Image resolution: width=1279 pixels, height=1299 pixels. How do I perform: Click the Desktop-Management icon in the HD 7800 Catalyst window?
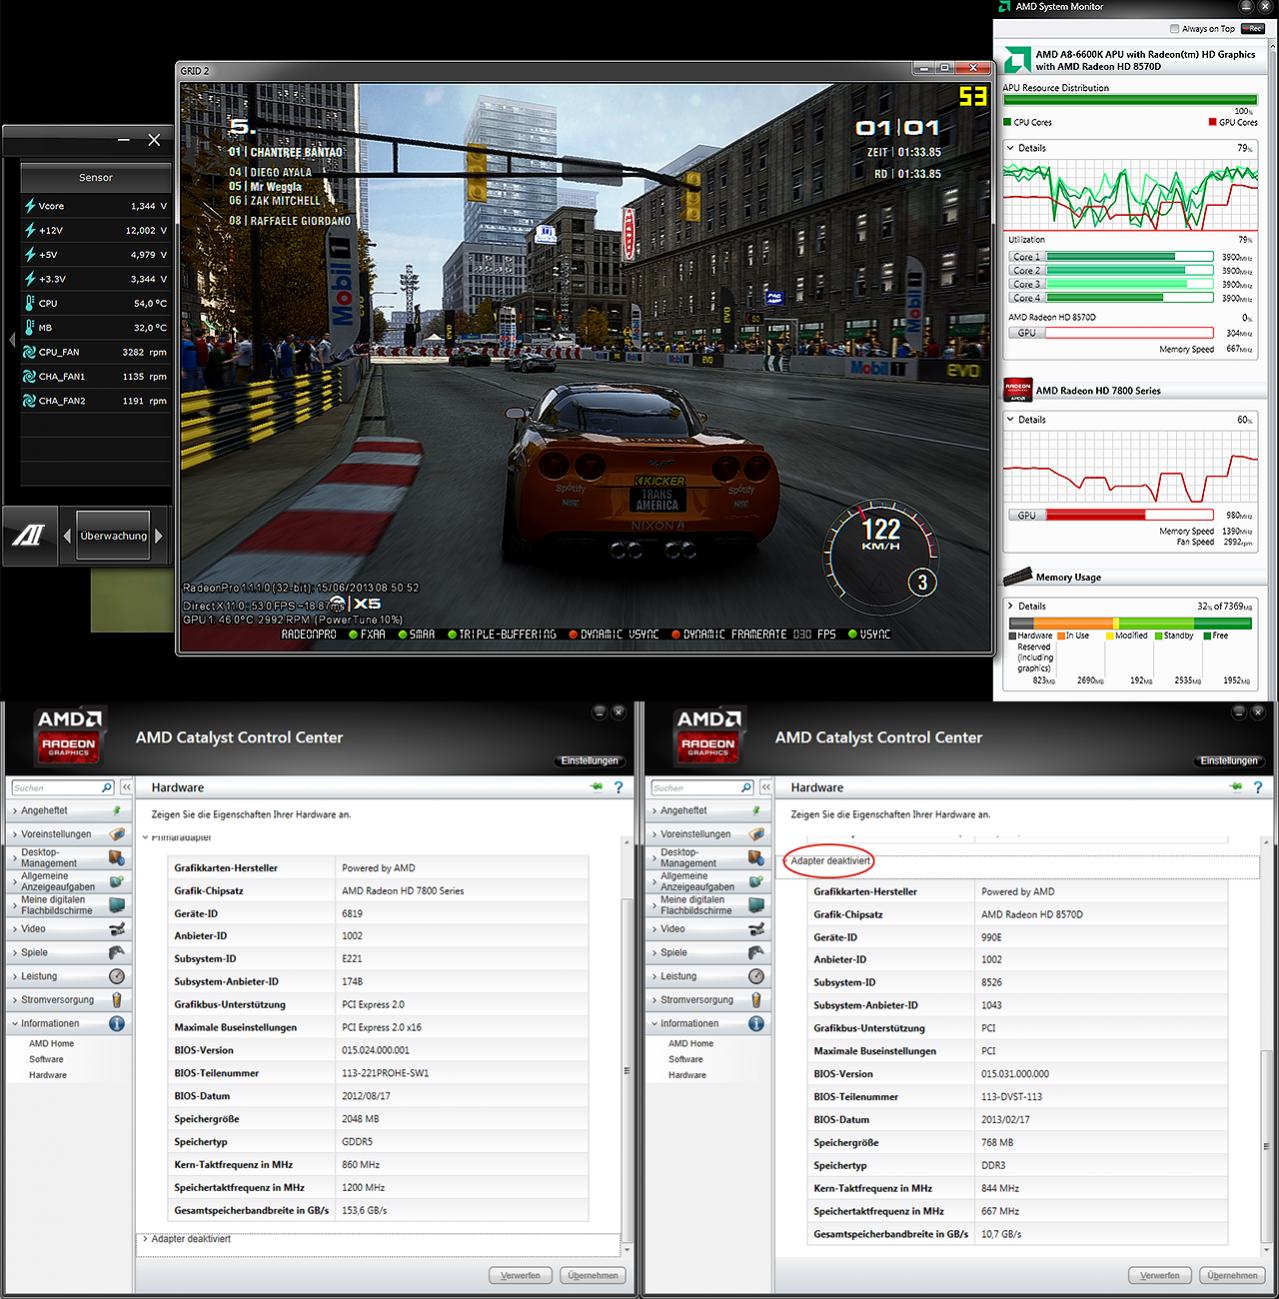click(x=117, y=858)
